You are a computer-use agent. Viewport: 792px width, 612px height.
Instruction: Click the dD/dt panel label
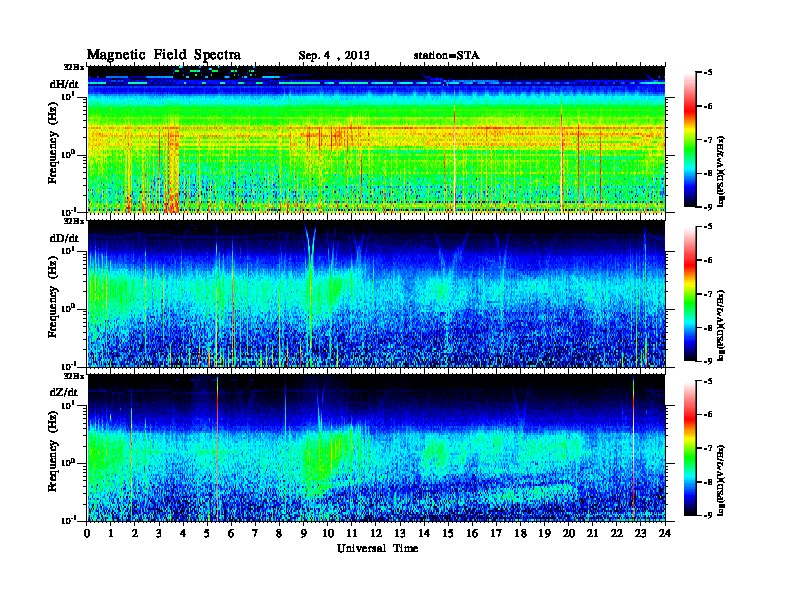coord(64,238)
